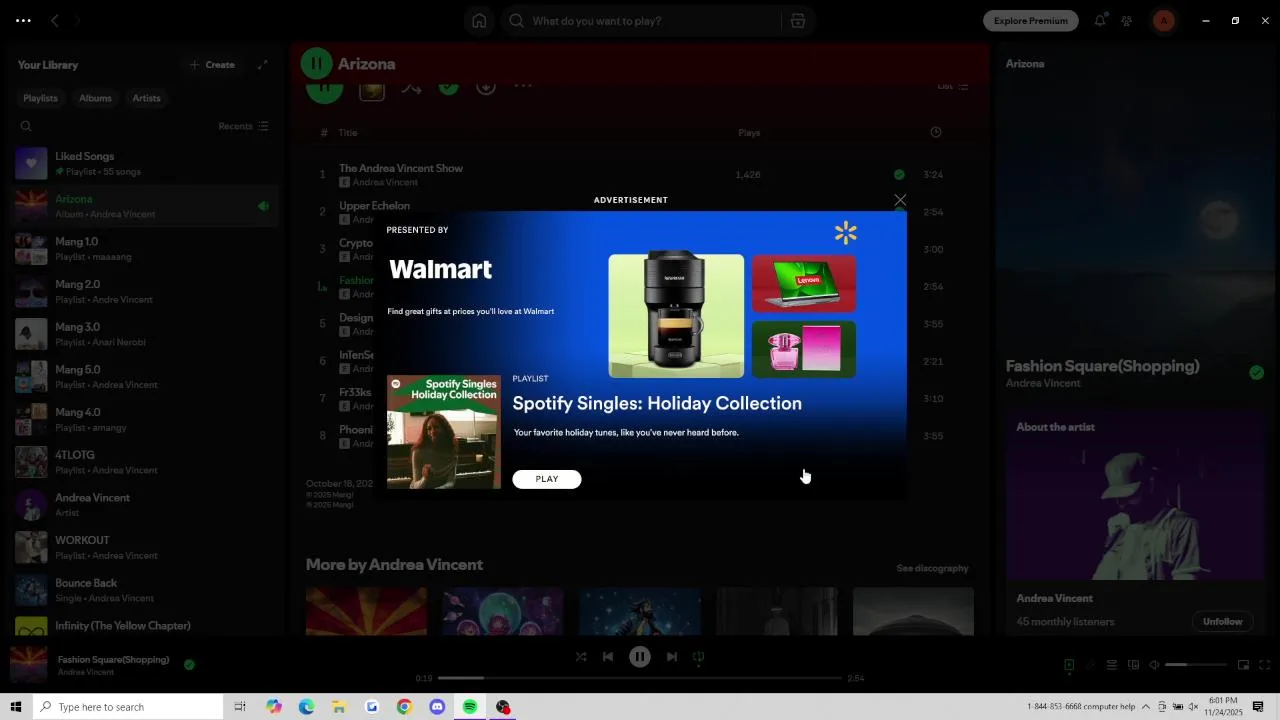Open the mini player icon
1280x720 pixels.
point(1244,665)
